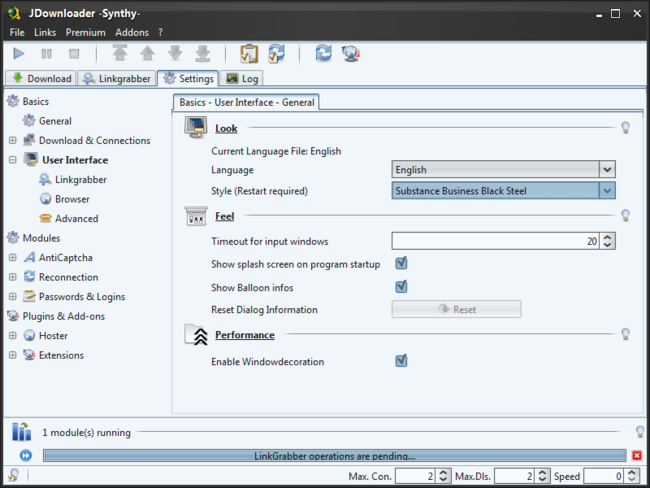Expand Download & Connections tree node
Image resolution: width=650 pixels, height=488 pixels.
coord(12,141)
